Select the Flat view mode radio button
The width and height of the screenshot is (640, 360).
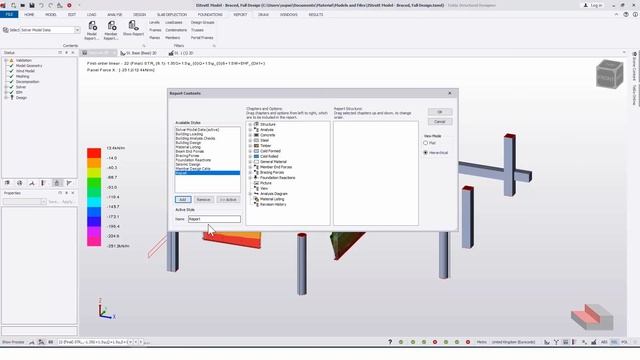[x=426, y=143]
